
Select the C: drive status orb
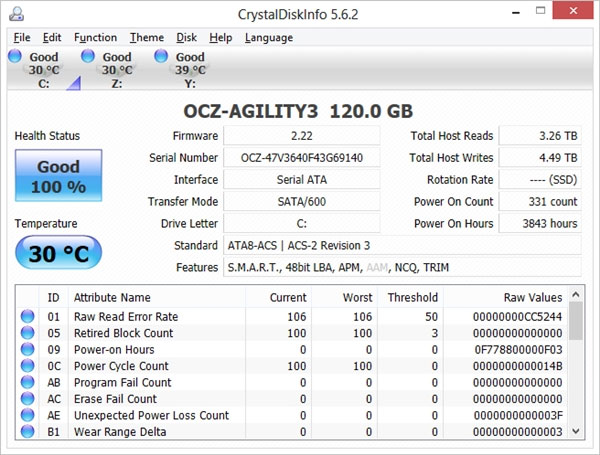(x=15, y=56)
